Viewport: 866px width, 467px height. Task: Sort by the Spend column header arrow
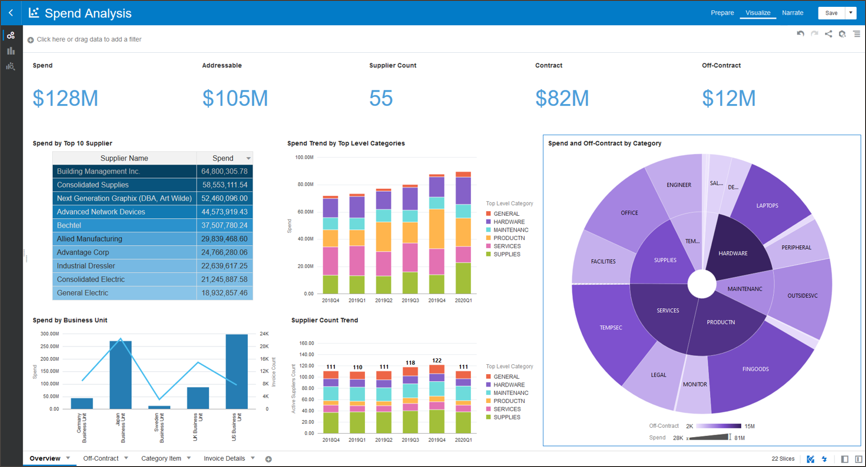249,158
